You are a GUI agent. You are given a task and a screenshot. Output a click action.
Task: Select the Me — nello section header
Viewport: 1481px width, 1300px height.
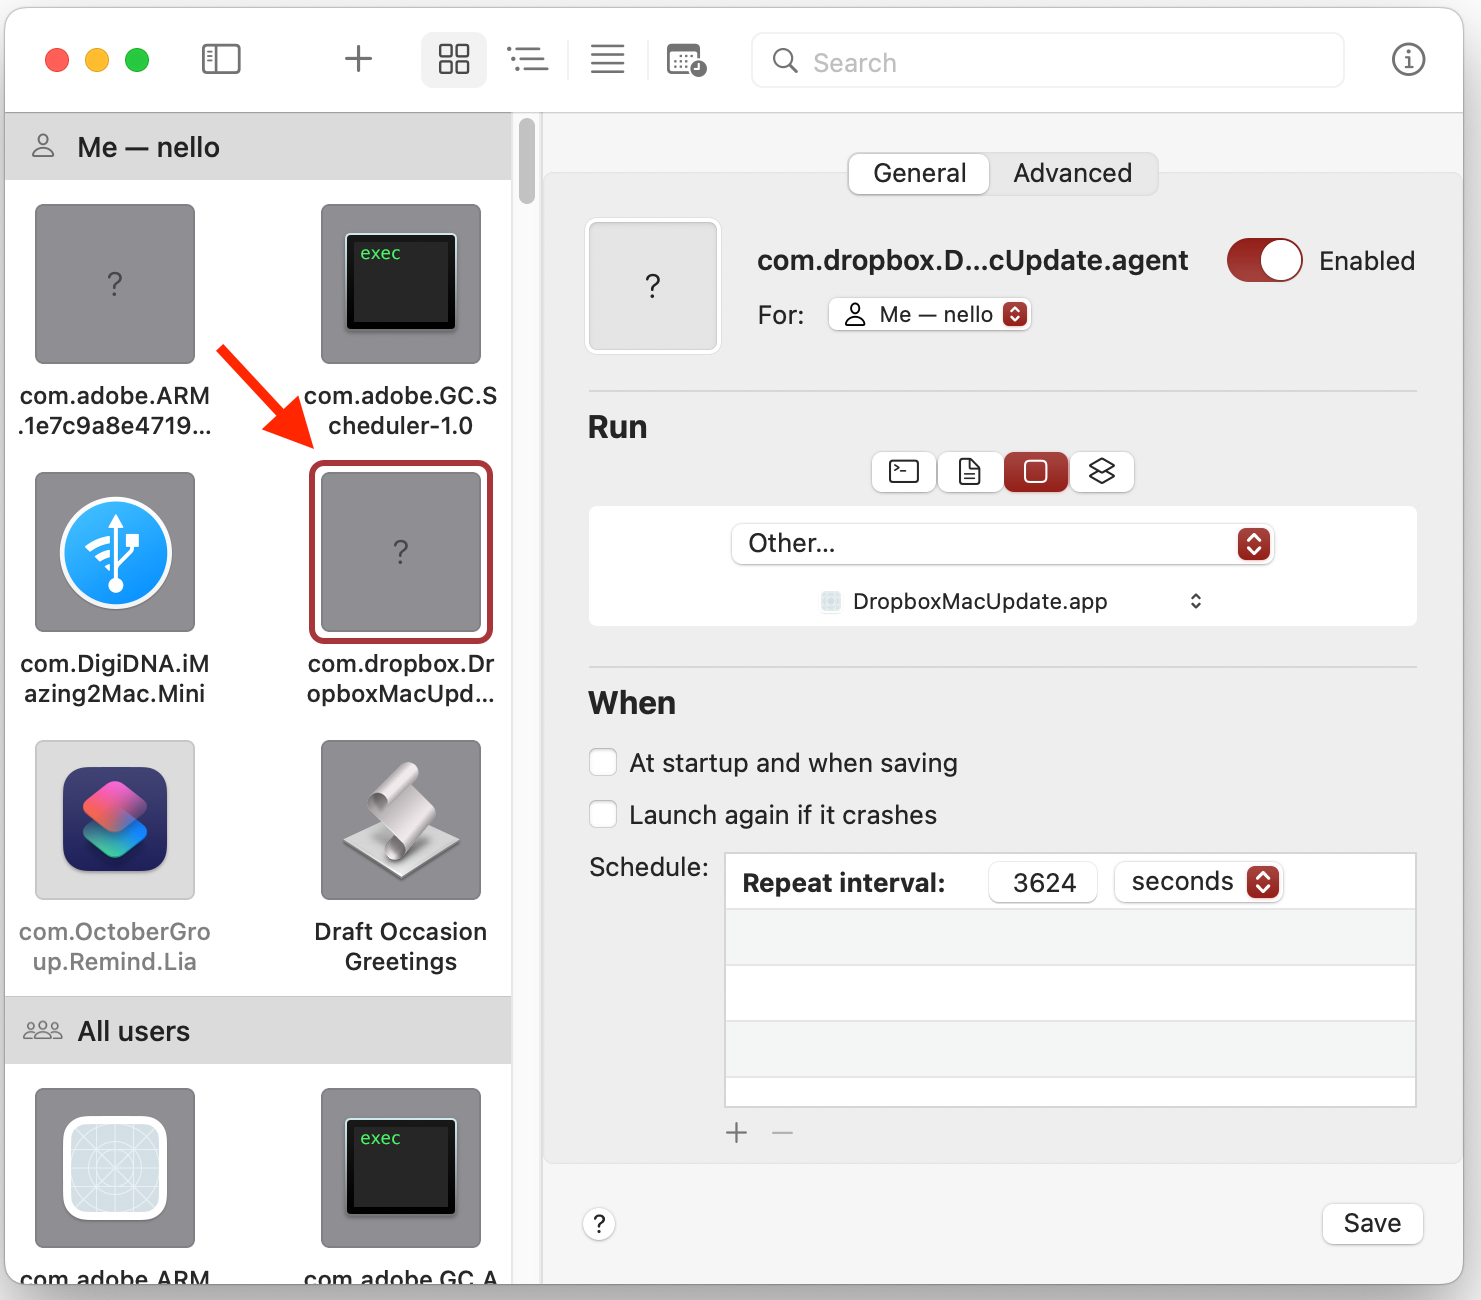tap(258, 147)
